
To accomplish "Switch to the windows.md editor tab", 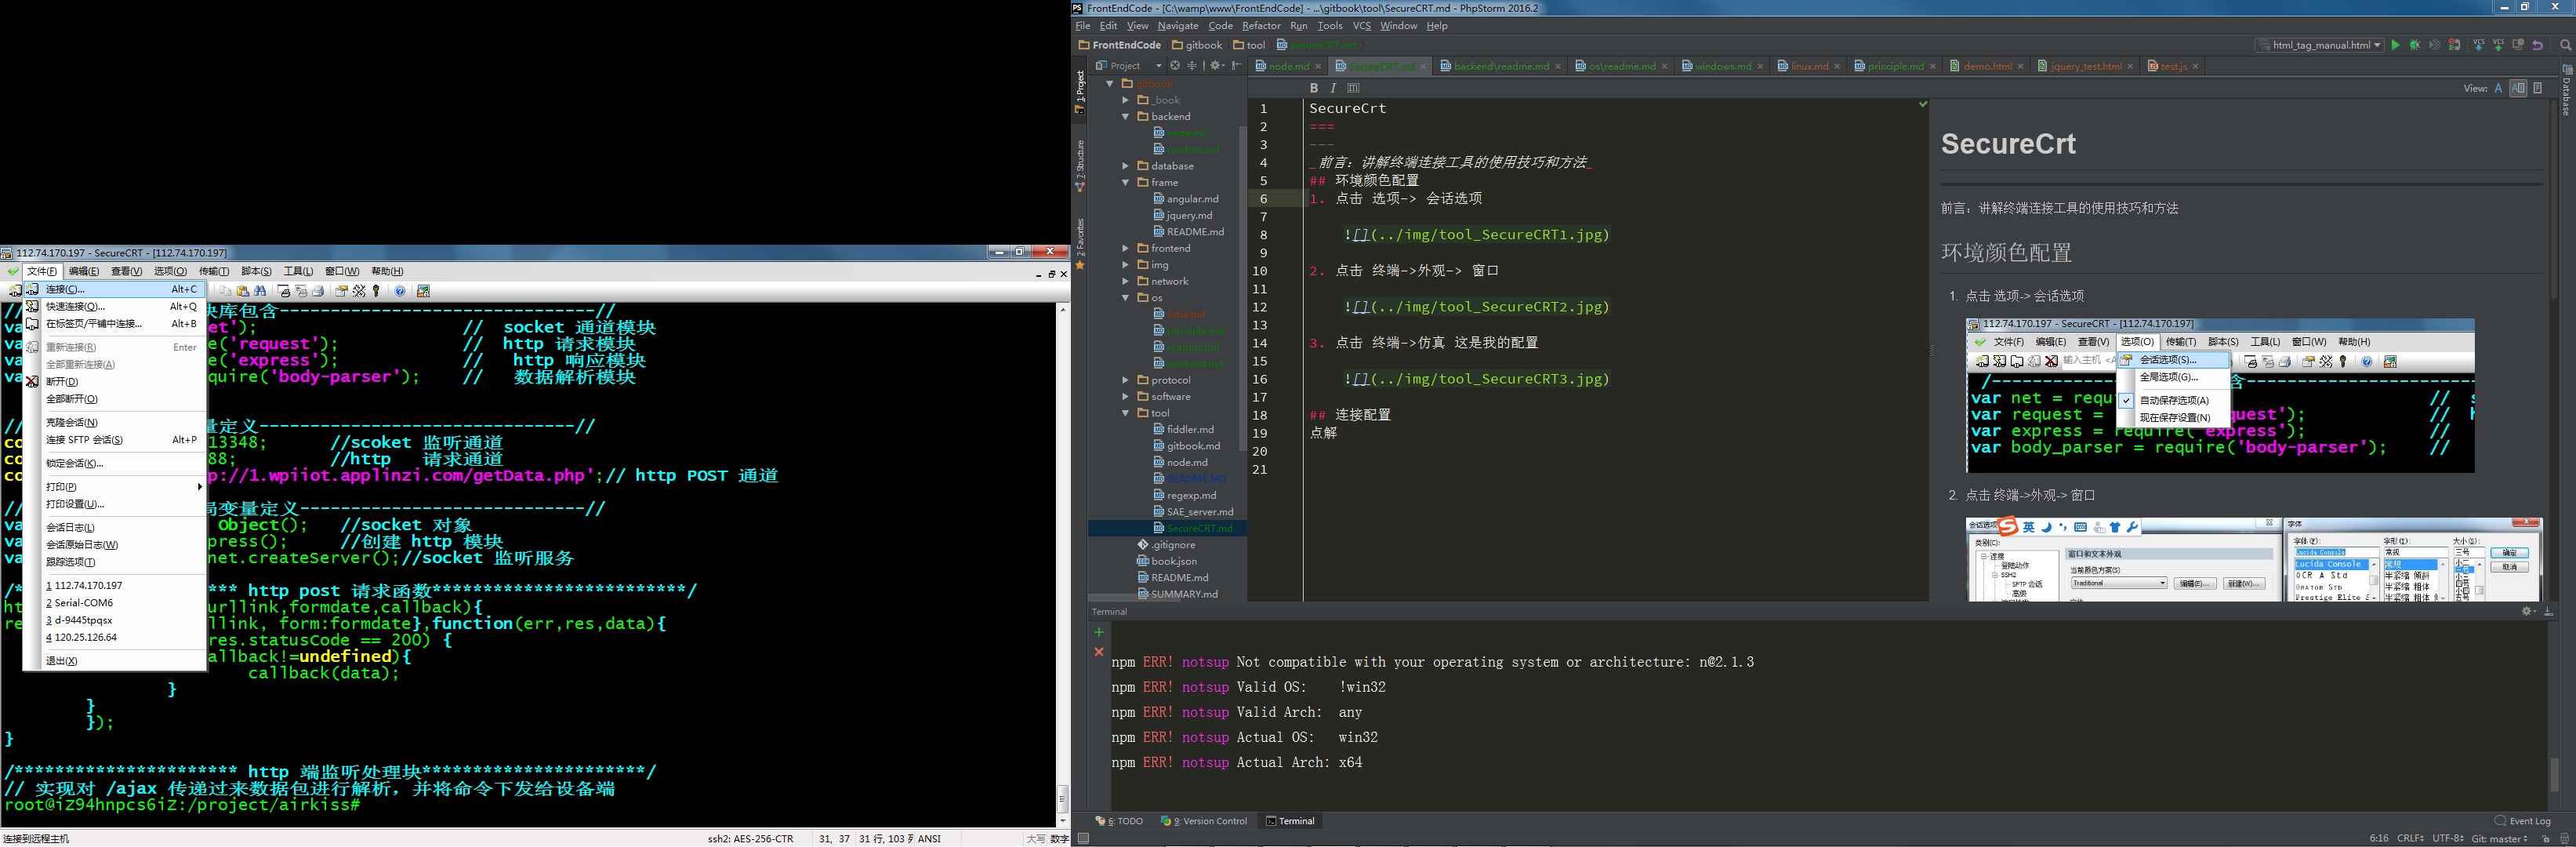I will (1722, 66).
